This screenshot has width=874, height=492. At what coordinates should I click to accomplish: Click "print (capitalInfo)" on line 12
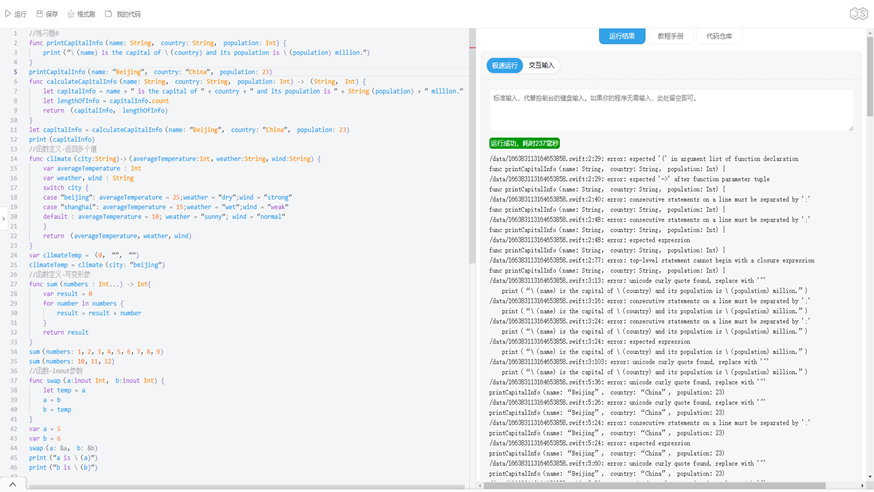[x=62, y=139]
